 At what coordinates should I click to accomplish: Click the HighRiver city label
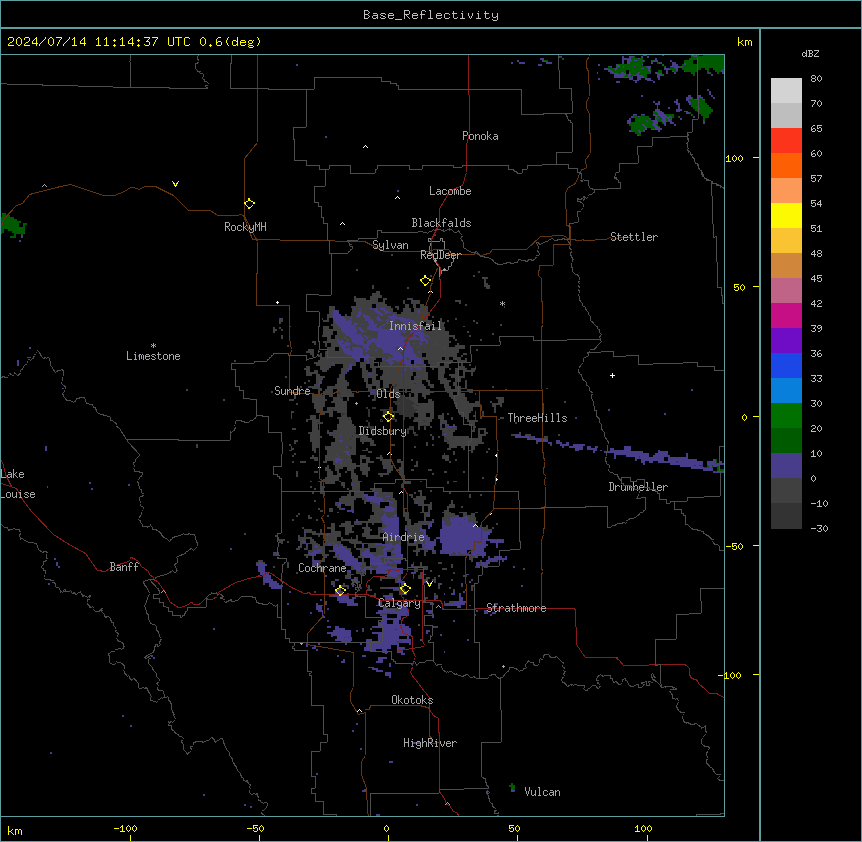[430, 743]
